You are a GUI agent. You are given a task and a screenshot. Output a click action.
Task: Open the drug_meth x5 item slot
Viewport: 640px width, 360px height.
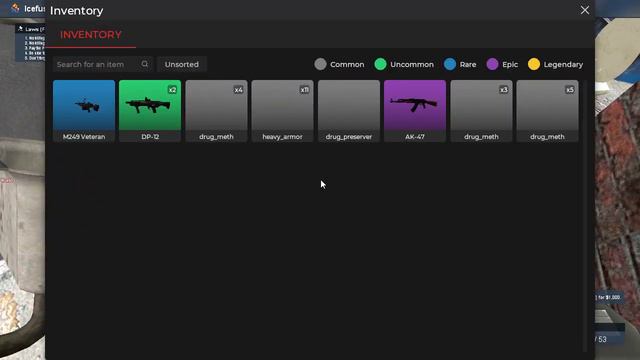click(547, 111)
